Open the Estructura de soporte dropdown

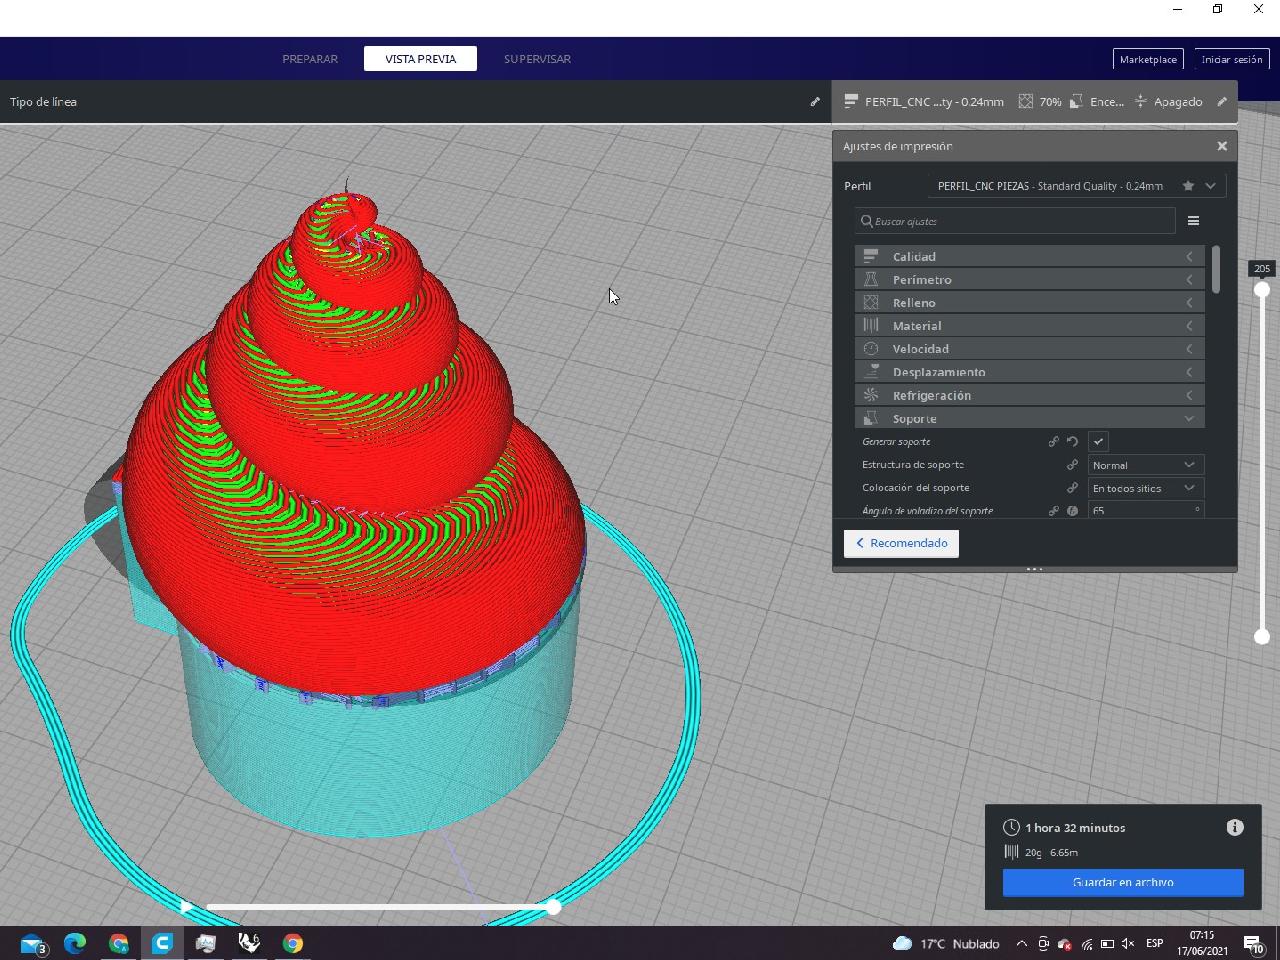1146,465
